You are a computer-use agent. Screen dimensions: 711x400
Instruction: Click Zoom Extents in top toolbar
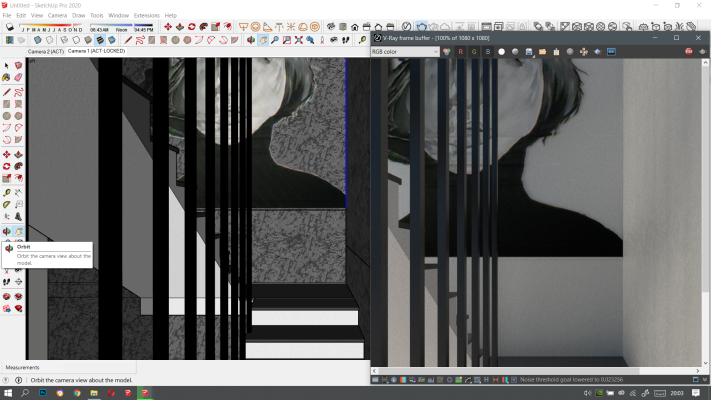298,40
